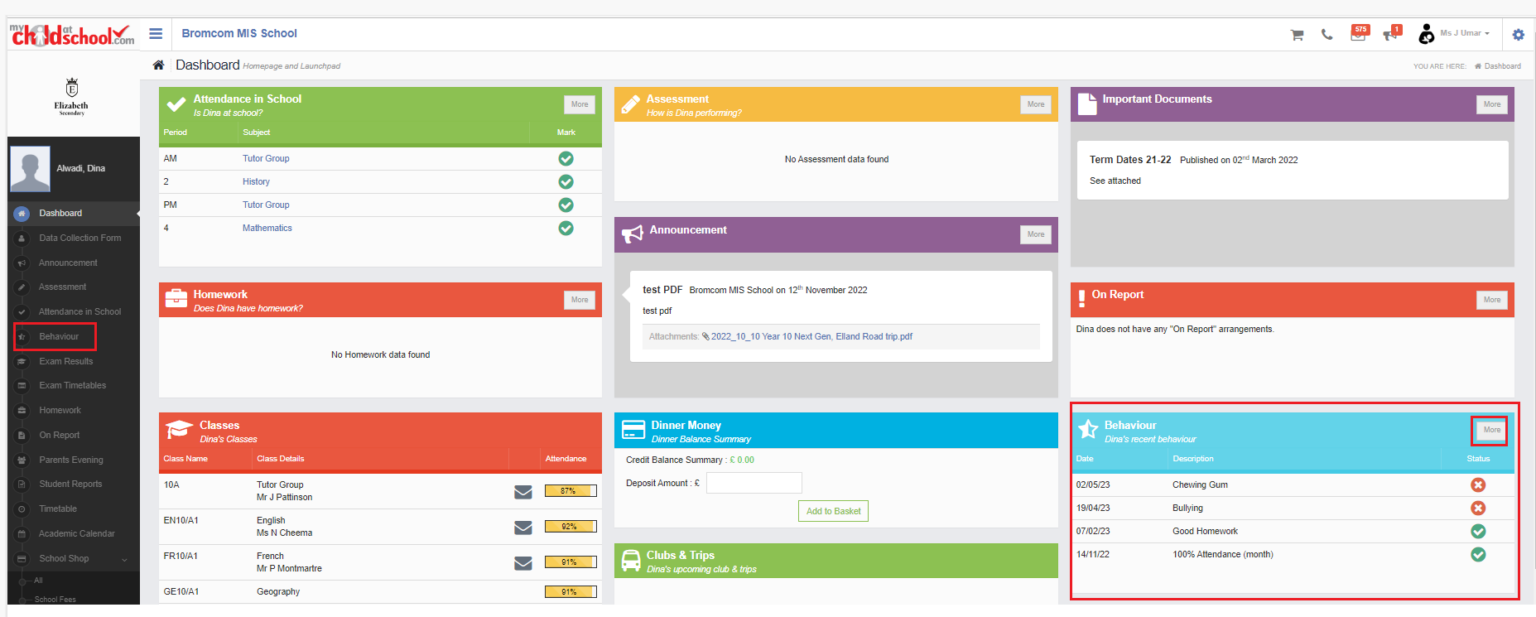
Task: Click the Deposit Amount input field
Action: coord(754,483)
